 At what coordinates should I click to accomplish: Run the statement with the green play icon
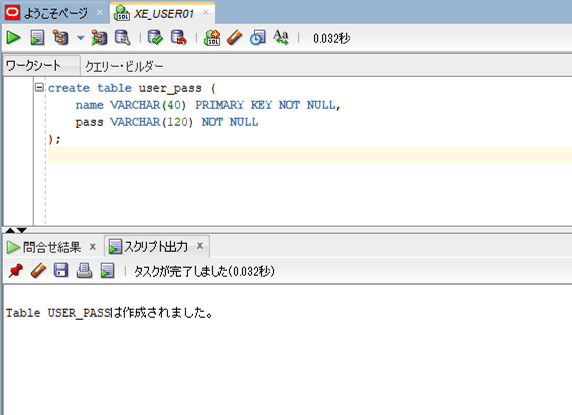tap(13, 38)
